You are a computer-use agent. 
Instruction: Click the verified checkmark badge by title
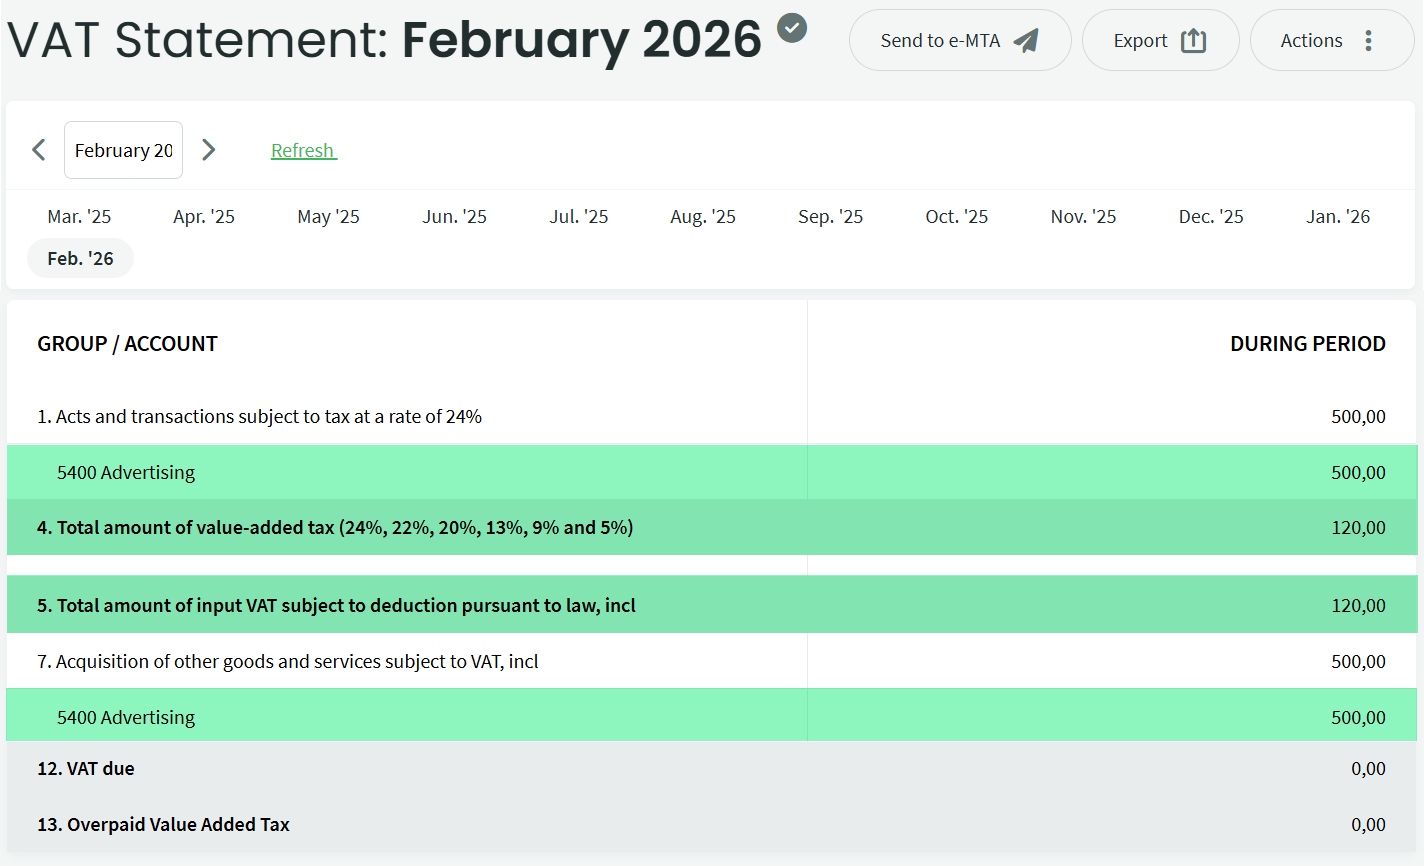point(792,28)
